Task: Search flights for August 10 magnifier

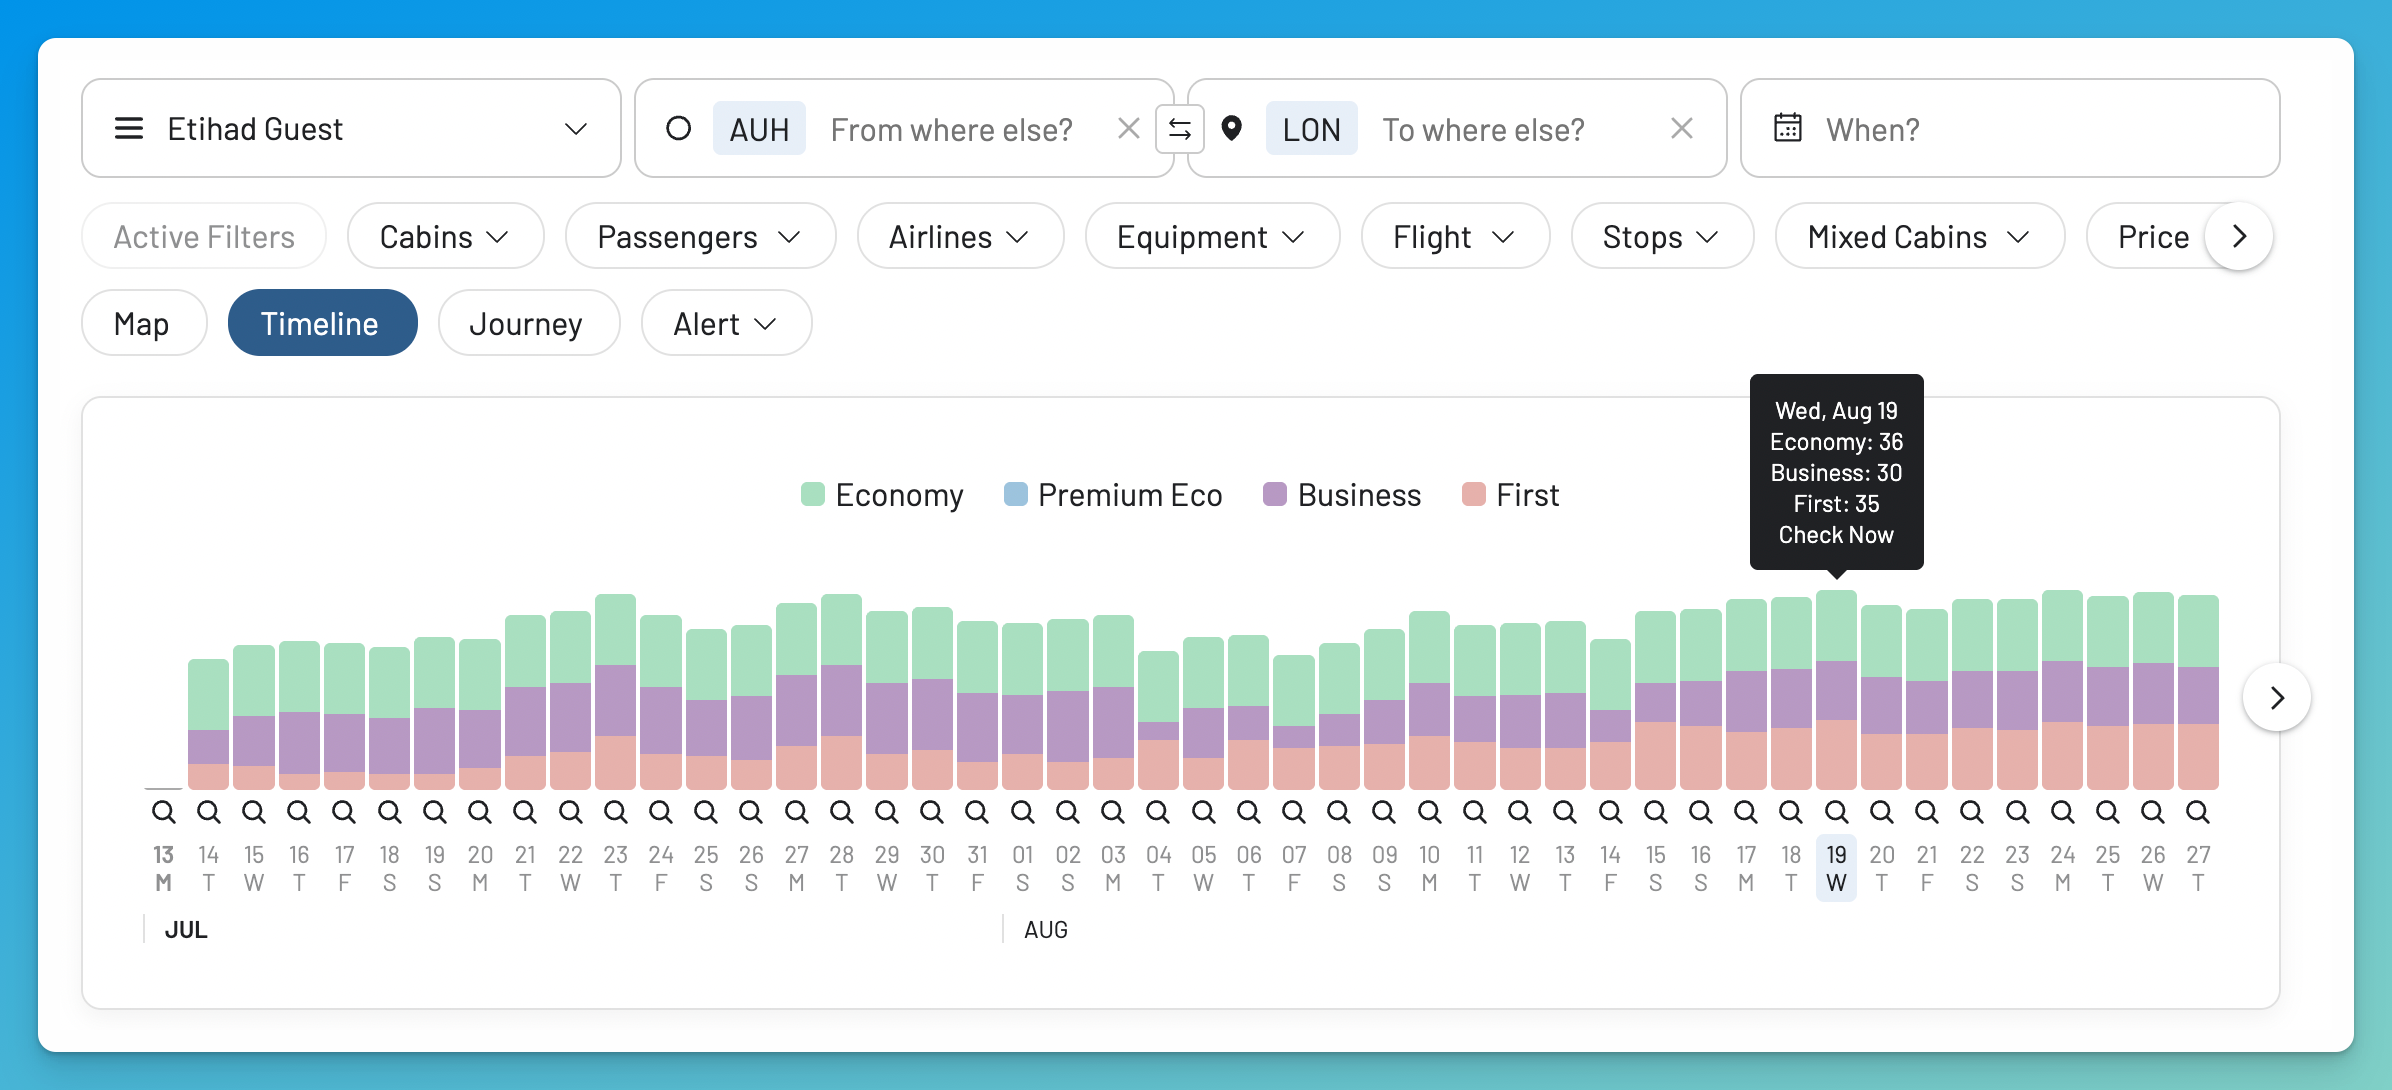Action: 1429,811
